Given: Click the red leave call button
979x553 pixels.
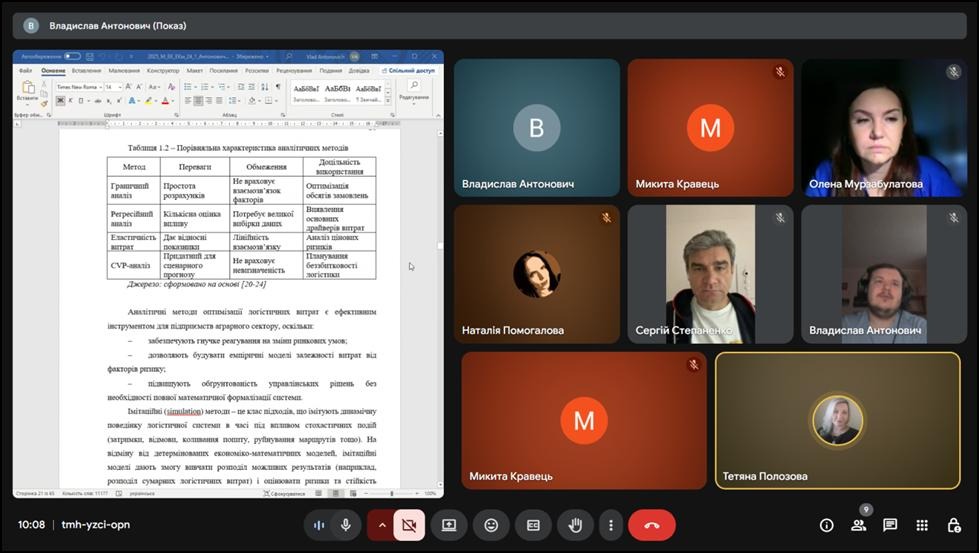Looking at the screenshot, I should pos(652,525).
